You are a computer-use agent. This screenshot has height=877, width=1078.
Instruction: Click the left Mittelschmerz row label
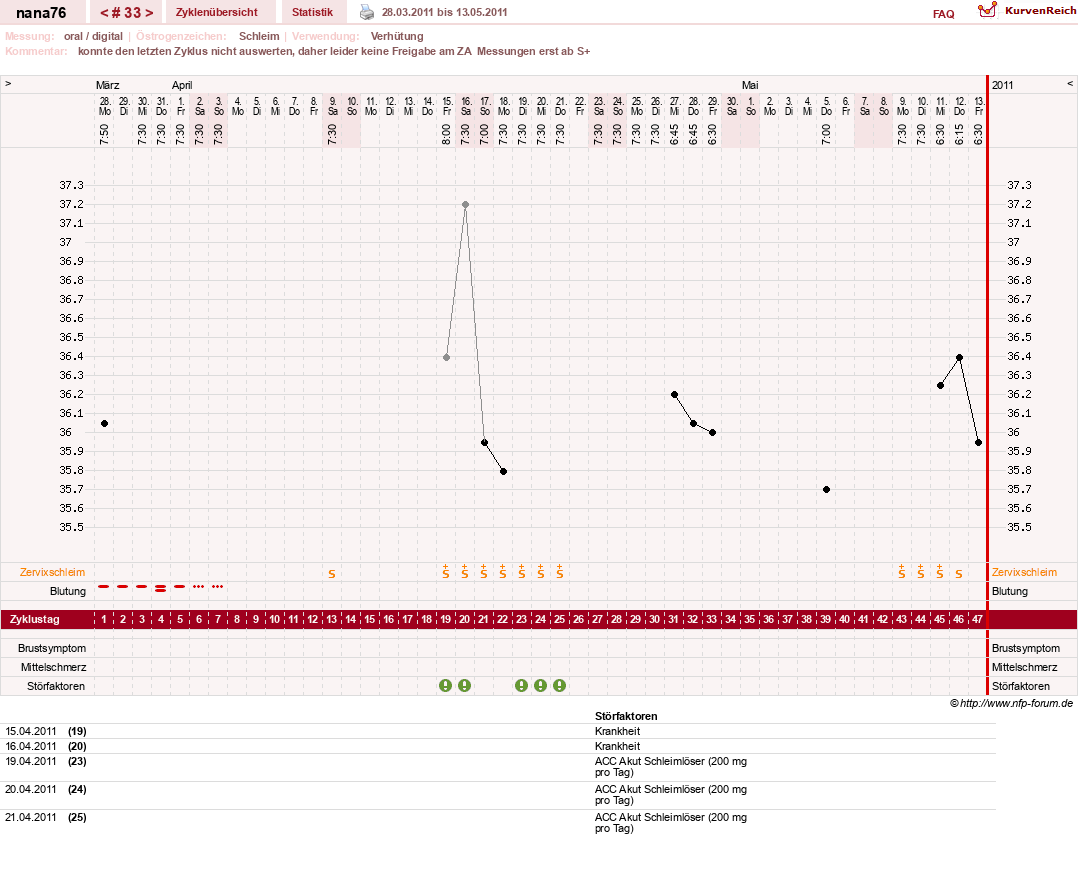pos(54,667)
